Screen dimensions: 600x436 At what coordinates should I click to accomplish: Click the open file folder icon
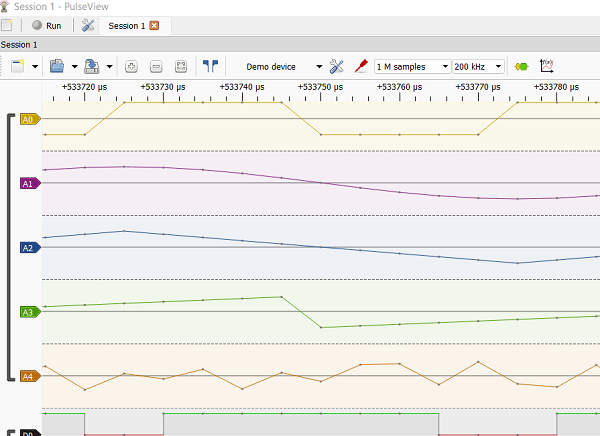[x=57, y=67]
